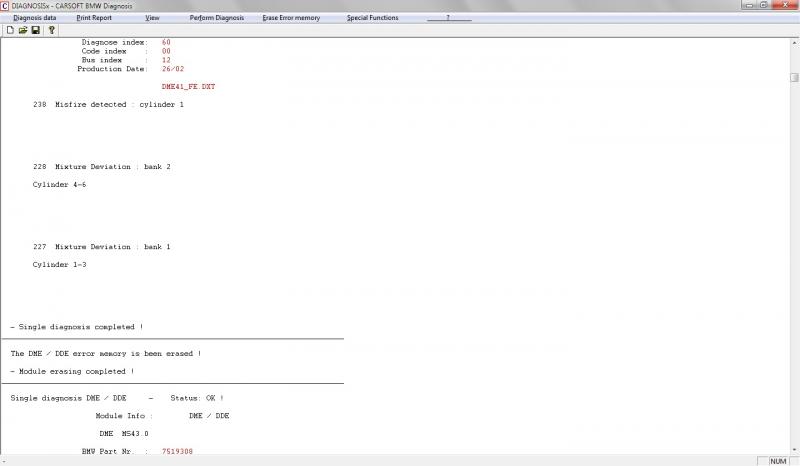800x466 pixels.
Task: Click the Open folder toolbar icon
Action: coord(22,30)
